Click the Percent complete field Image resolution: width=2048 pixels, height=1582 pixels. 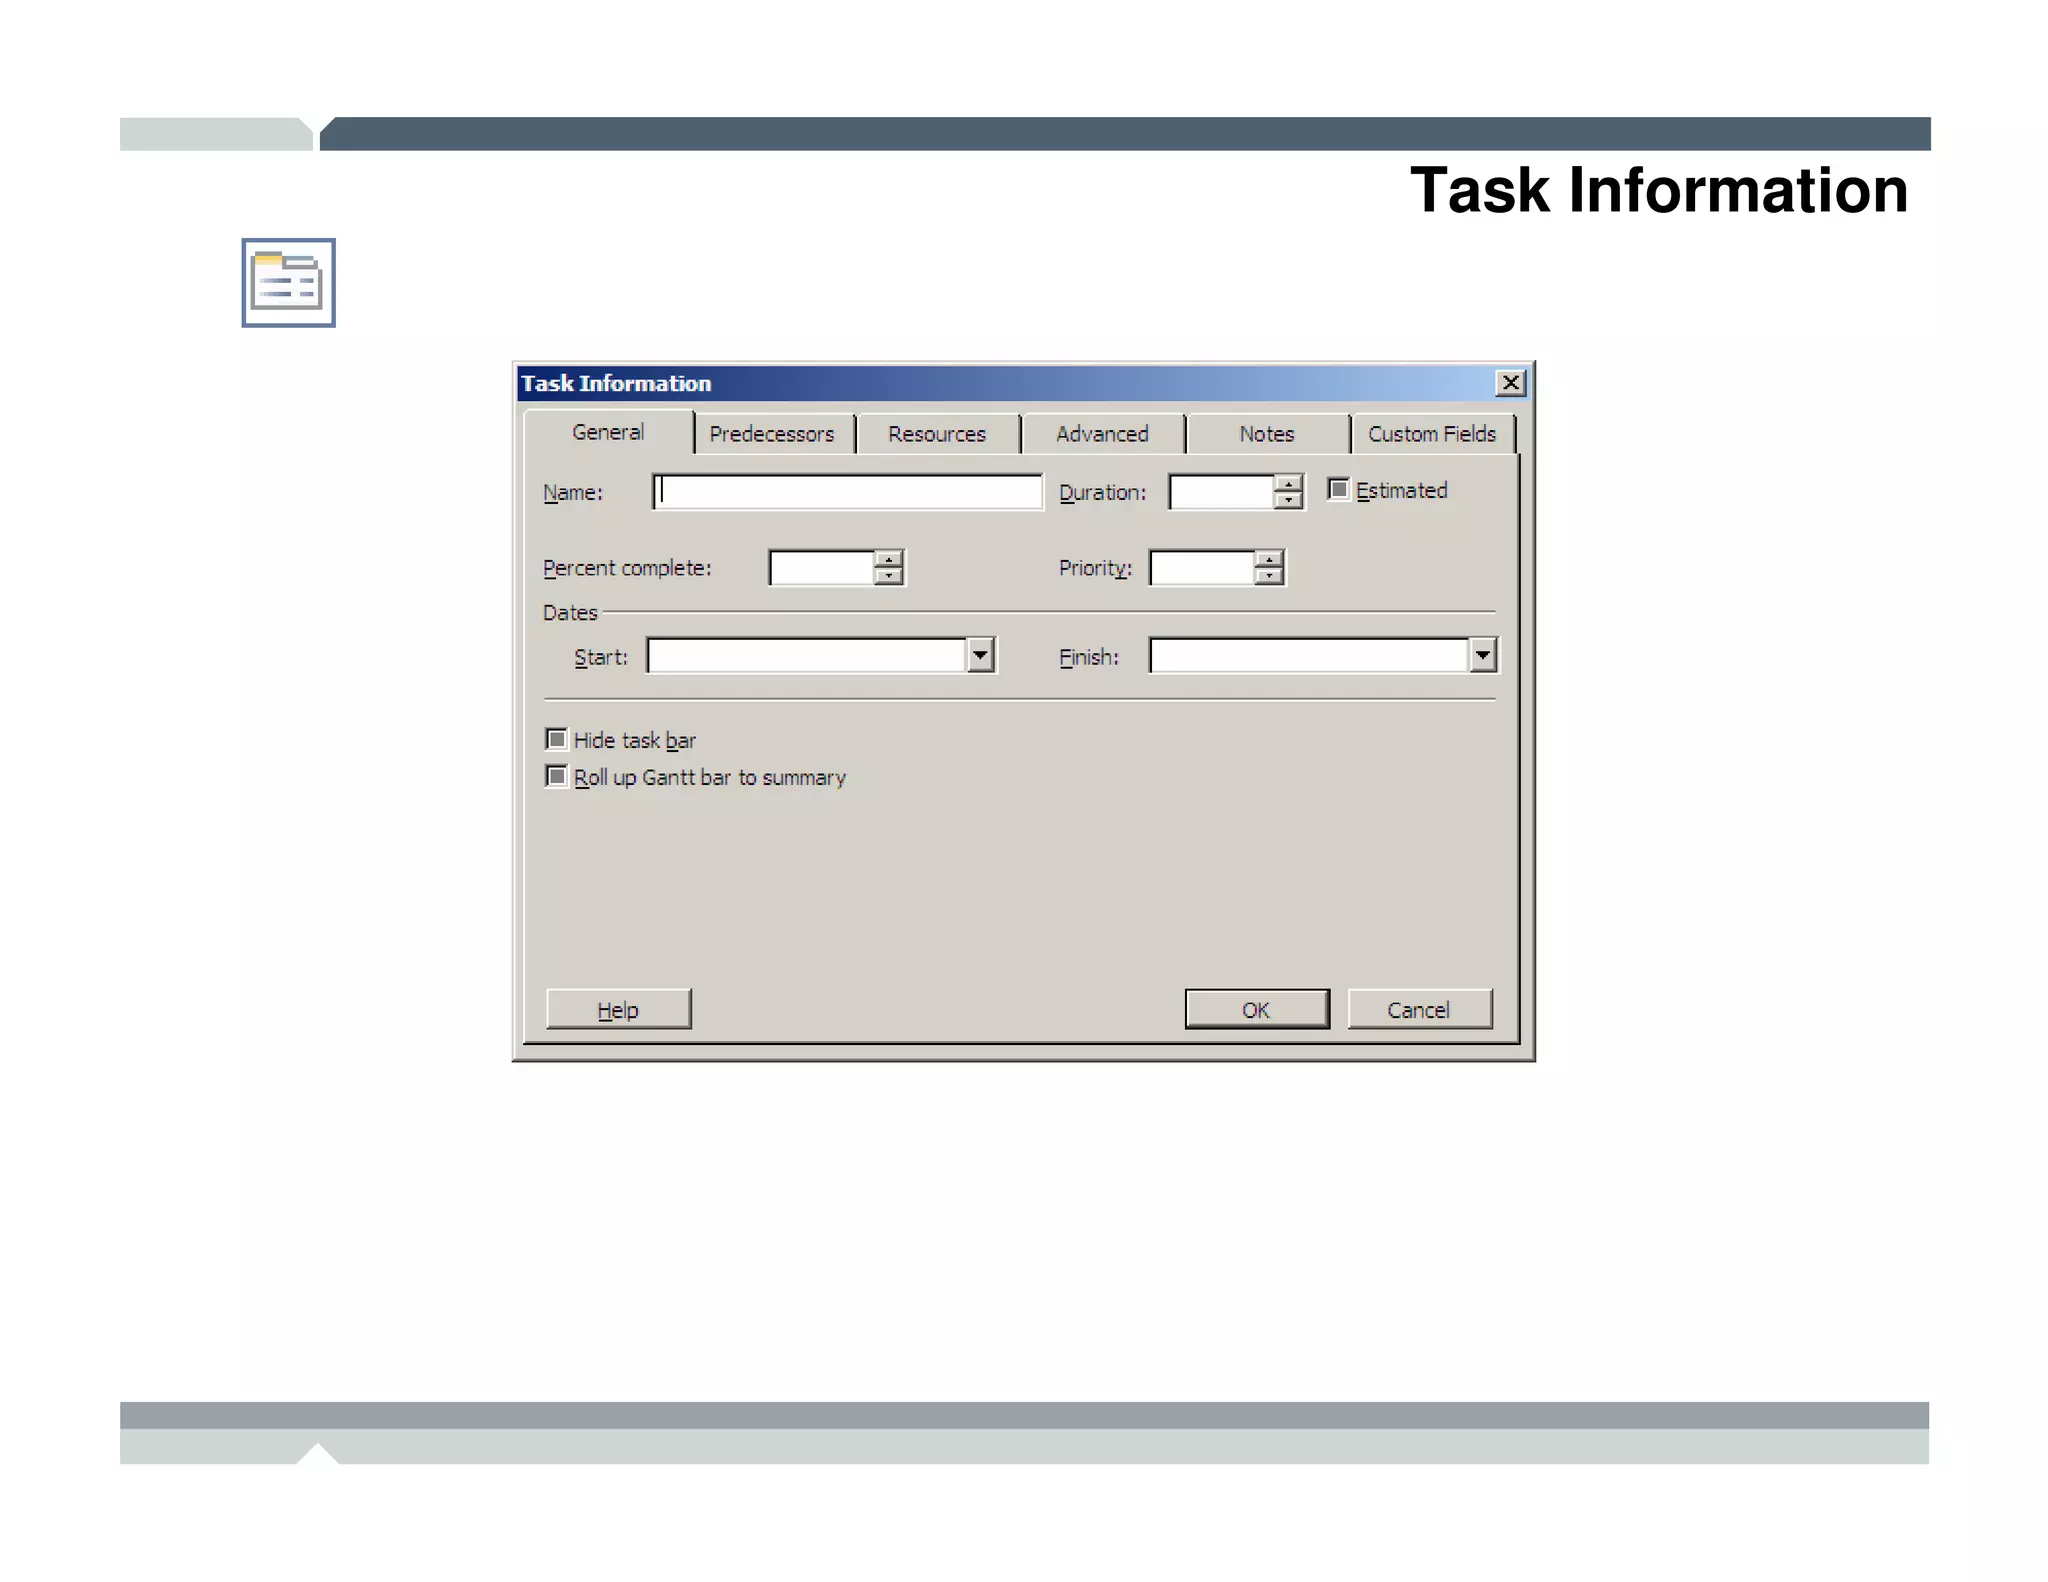pos(822,568)
